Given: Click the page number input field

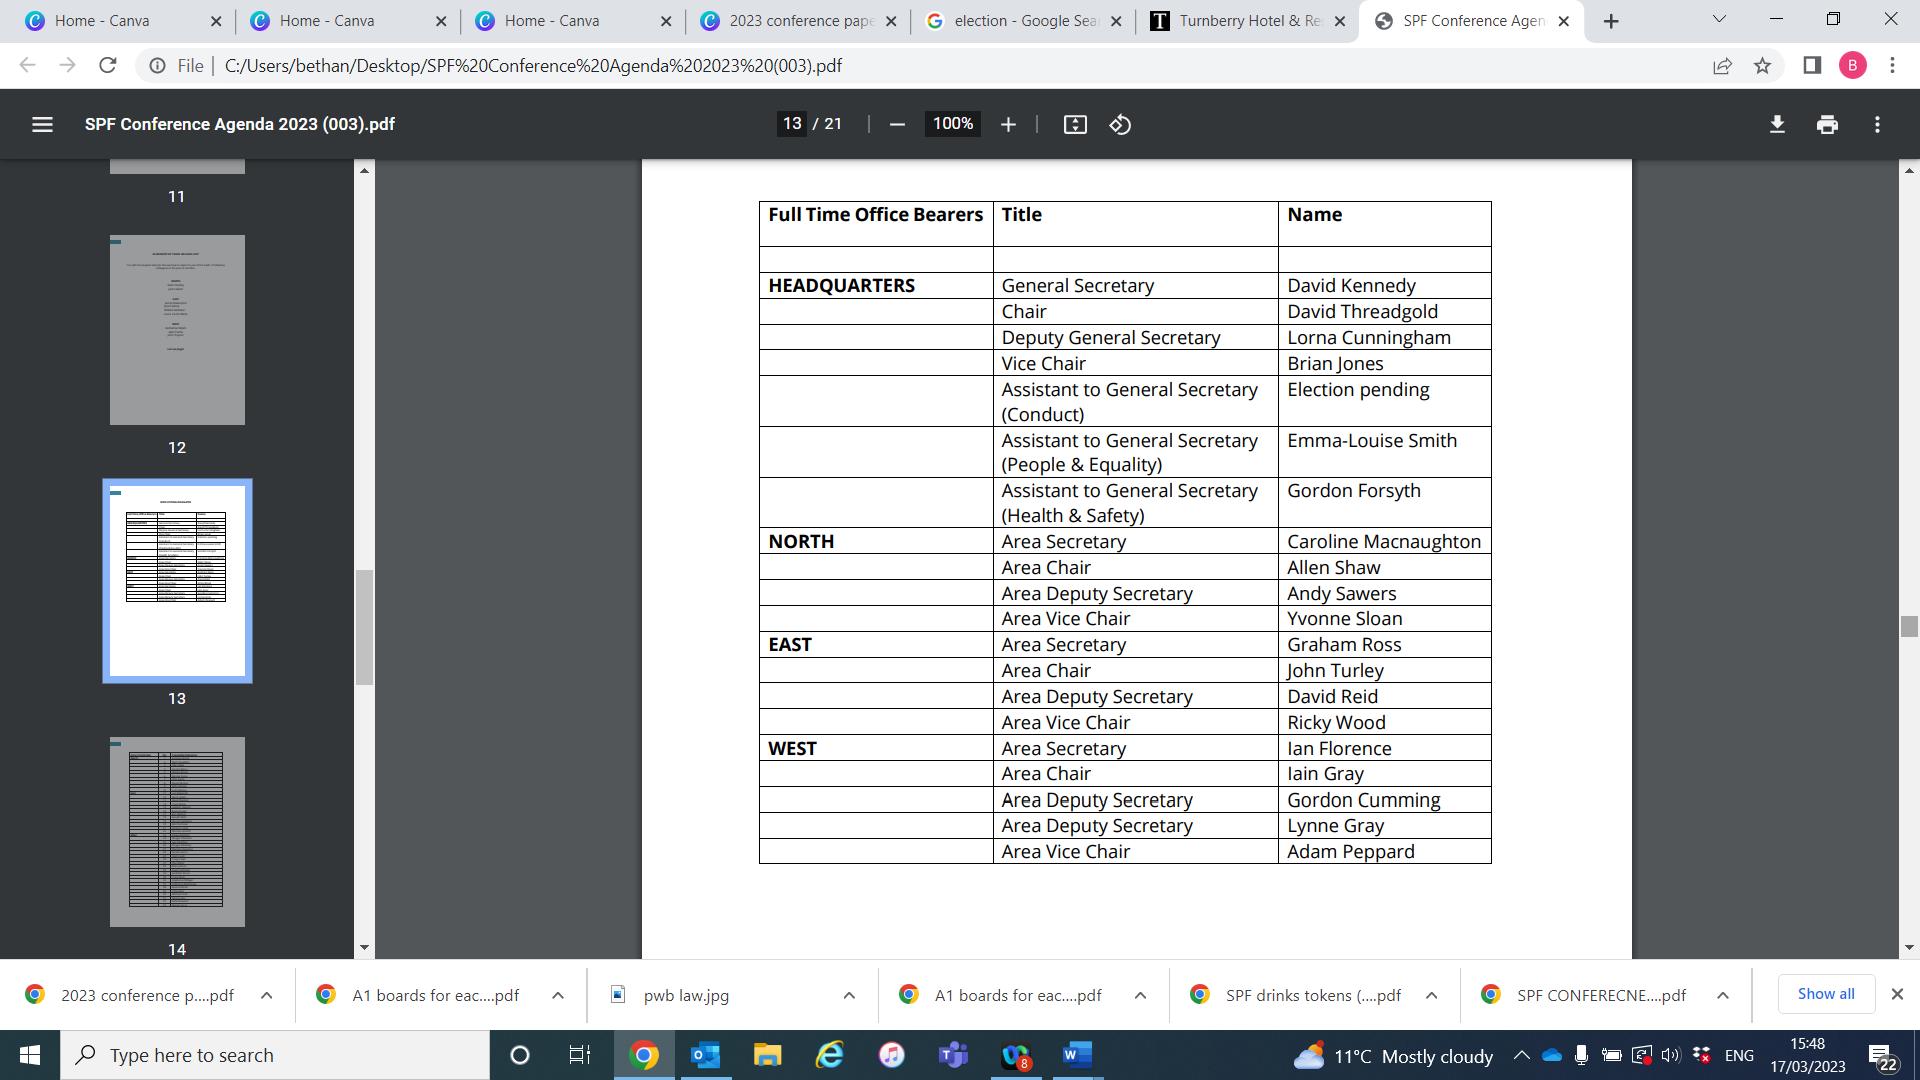Looking at the screenshot, I should 792,124.
